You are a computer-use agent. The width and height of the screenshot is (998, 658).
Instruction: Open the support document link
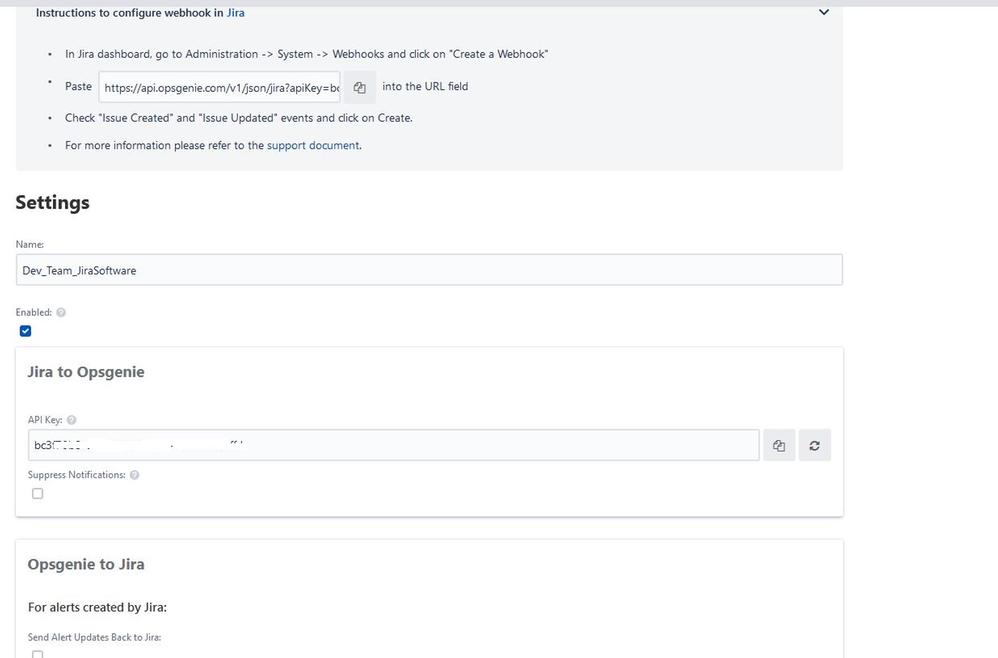(313, 145)
